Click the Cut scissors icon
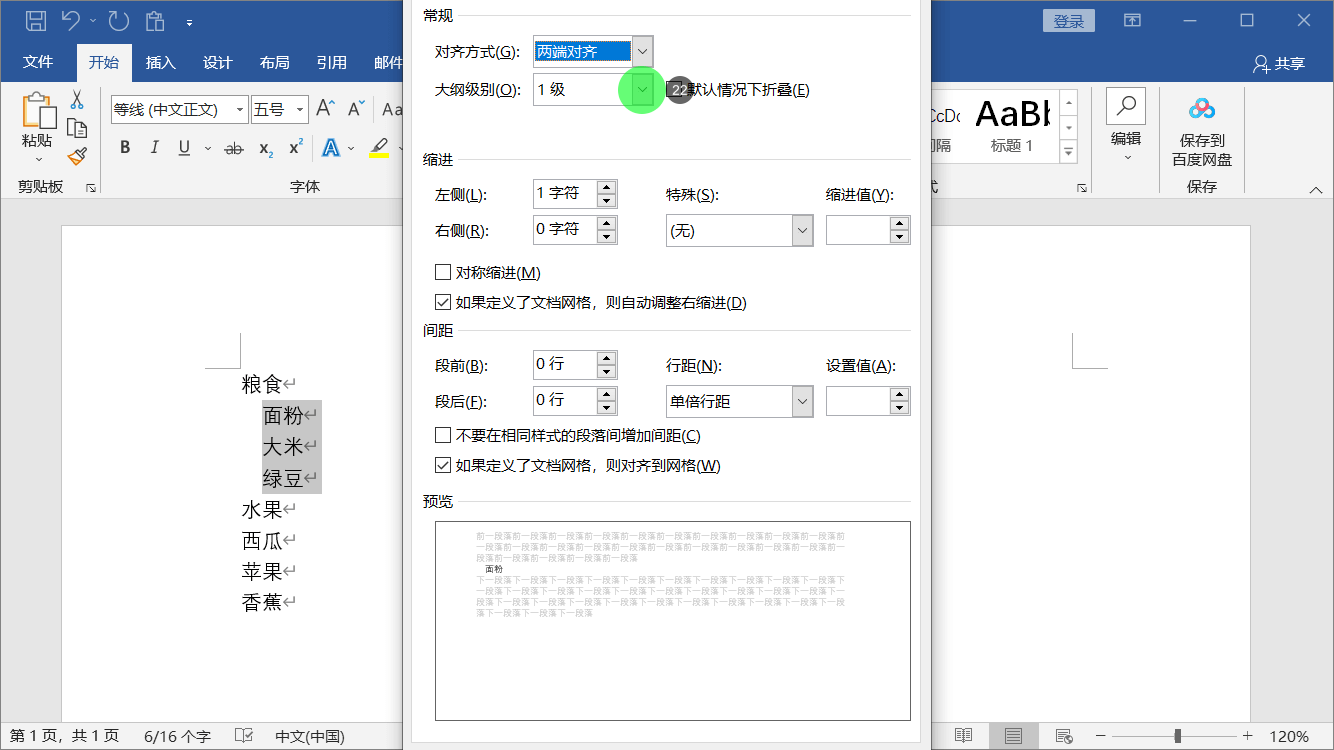 (x=77, y=100)
